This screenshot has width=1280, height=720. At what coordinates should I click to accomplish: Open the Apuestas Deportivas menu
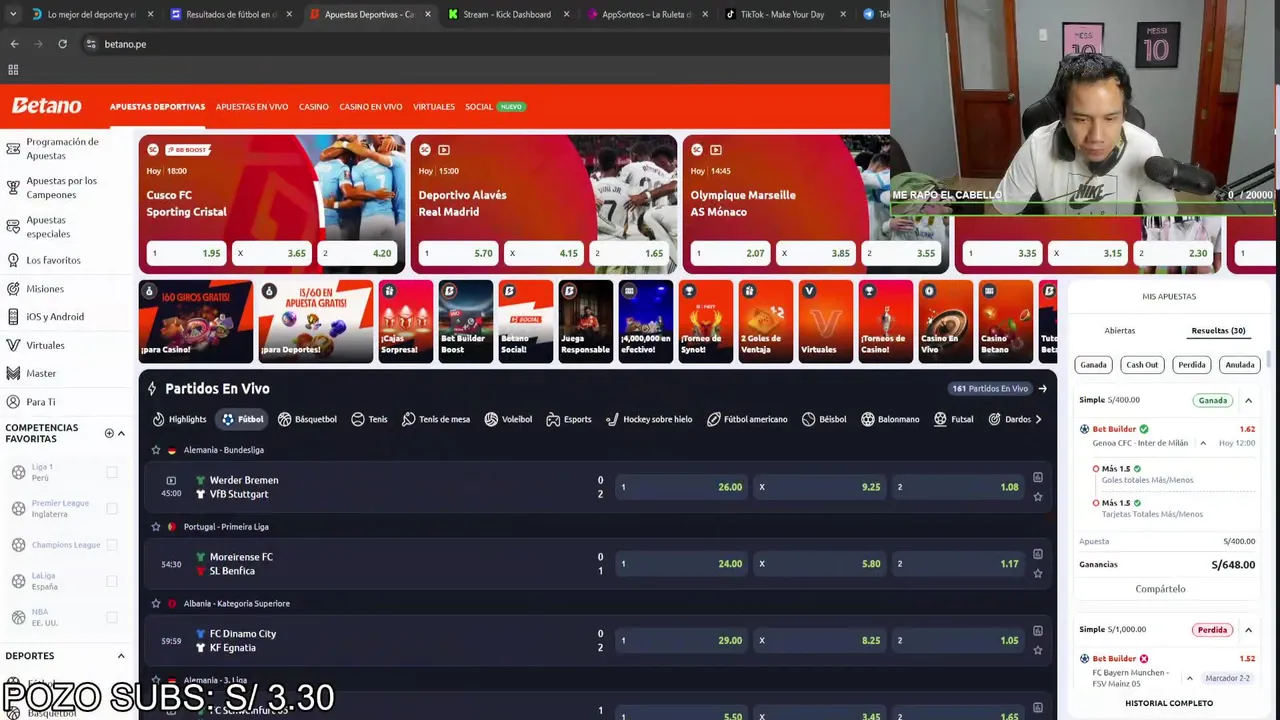(x=157, y=107)
